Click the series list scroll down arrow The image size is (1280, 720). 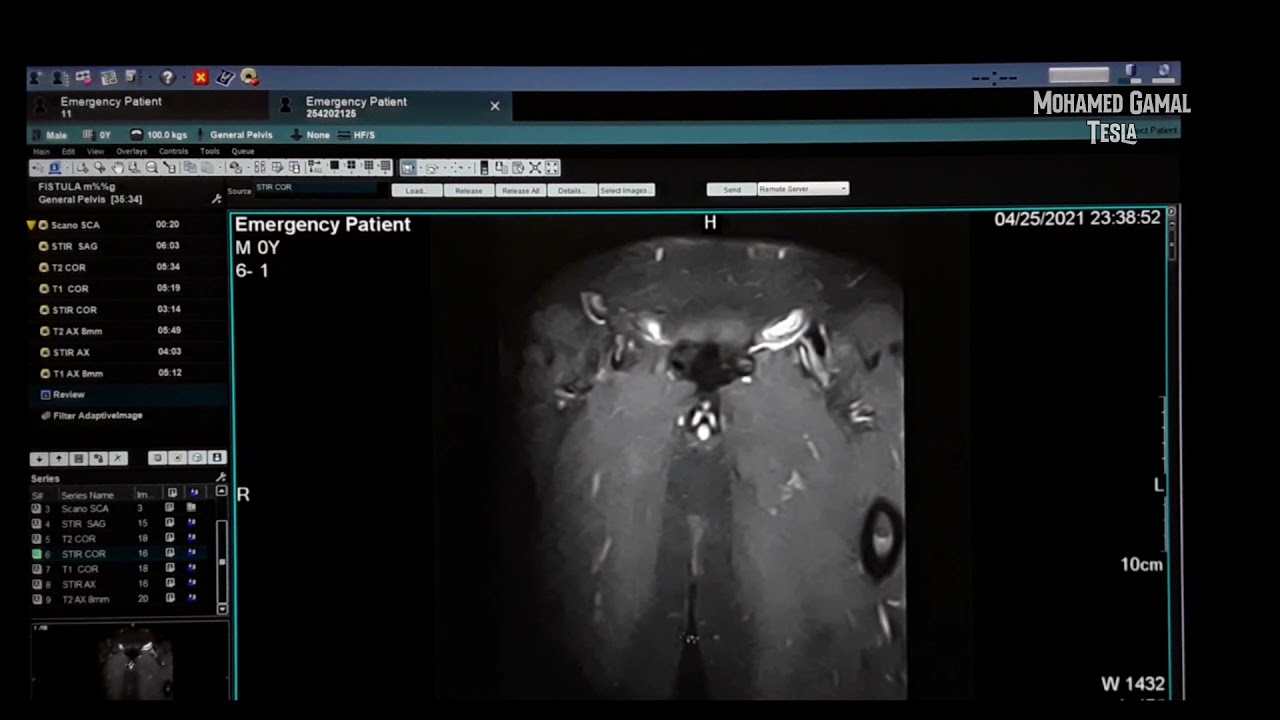click(222, 609)
